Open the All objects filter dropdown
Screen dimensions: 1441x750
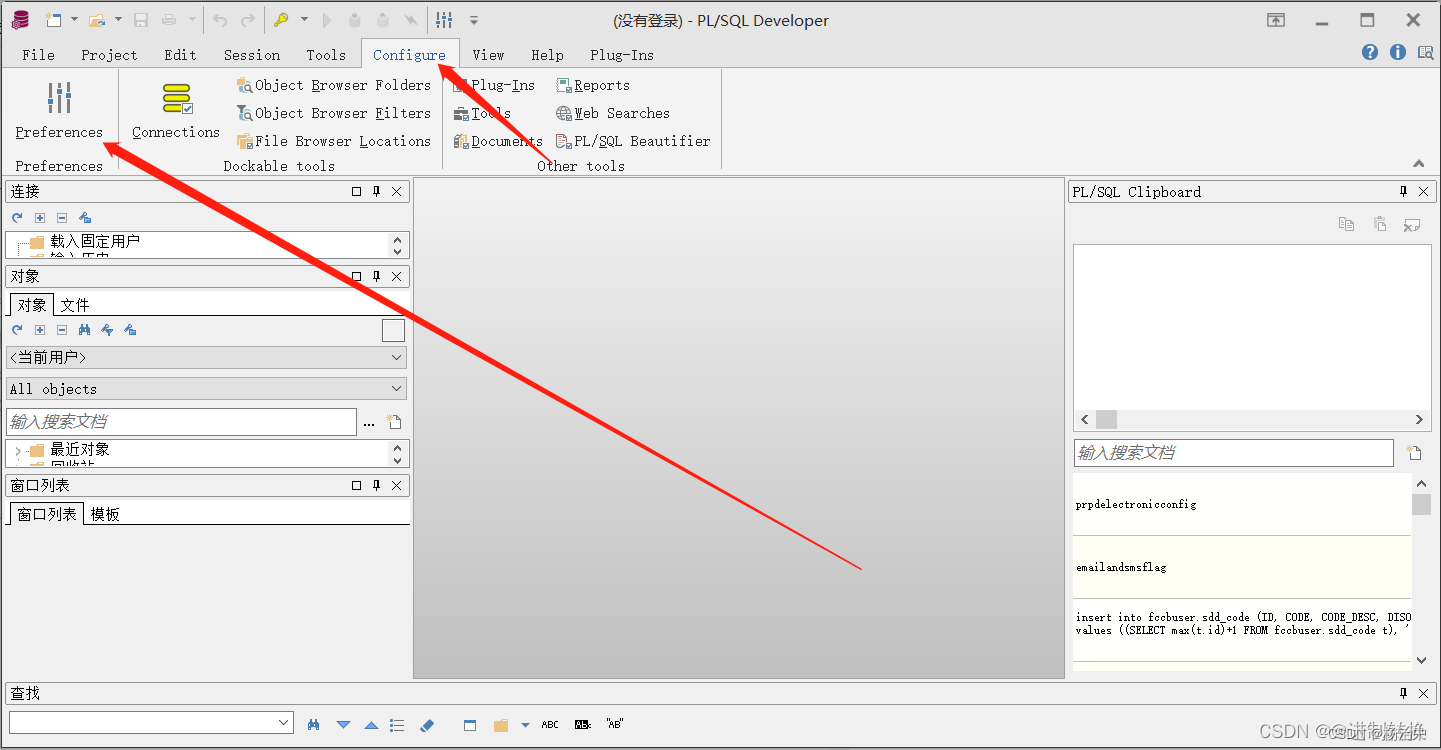click(206, 389)
